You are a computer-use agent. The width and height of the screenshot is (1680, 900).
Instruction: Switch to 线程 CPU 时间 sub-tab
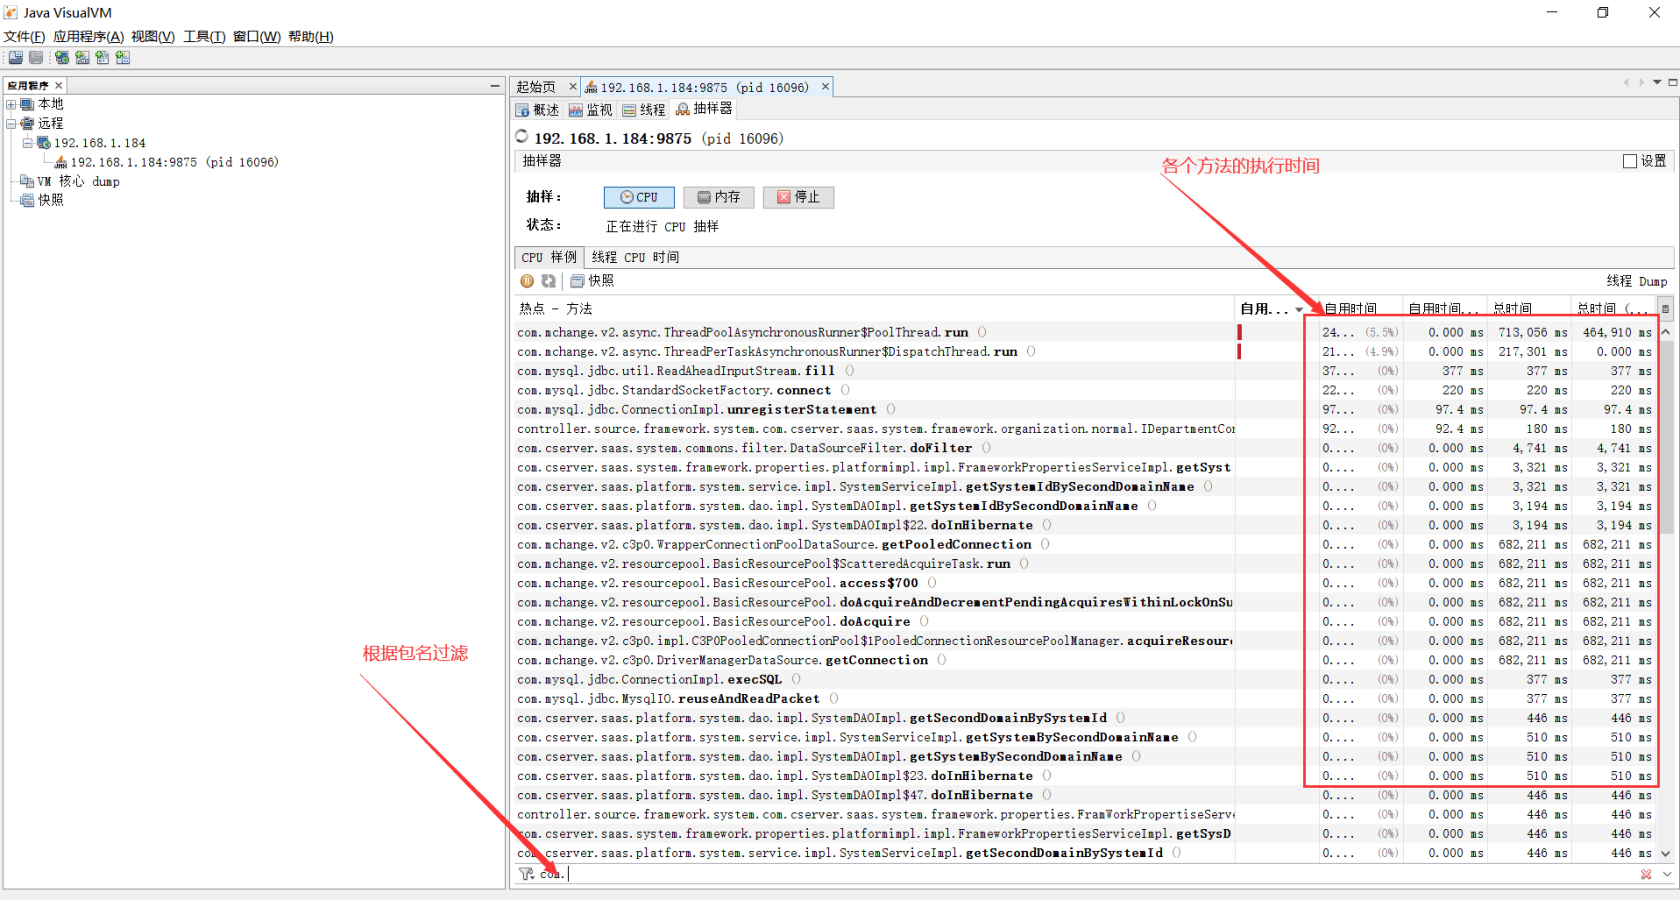[x=635, y=257]
